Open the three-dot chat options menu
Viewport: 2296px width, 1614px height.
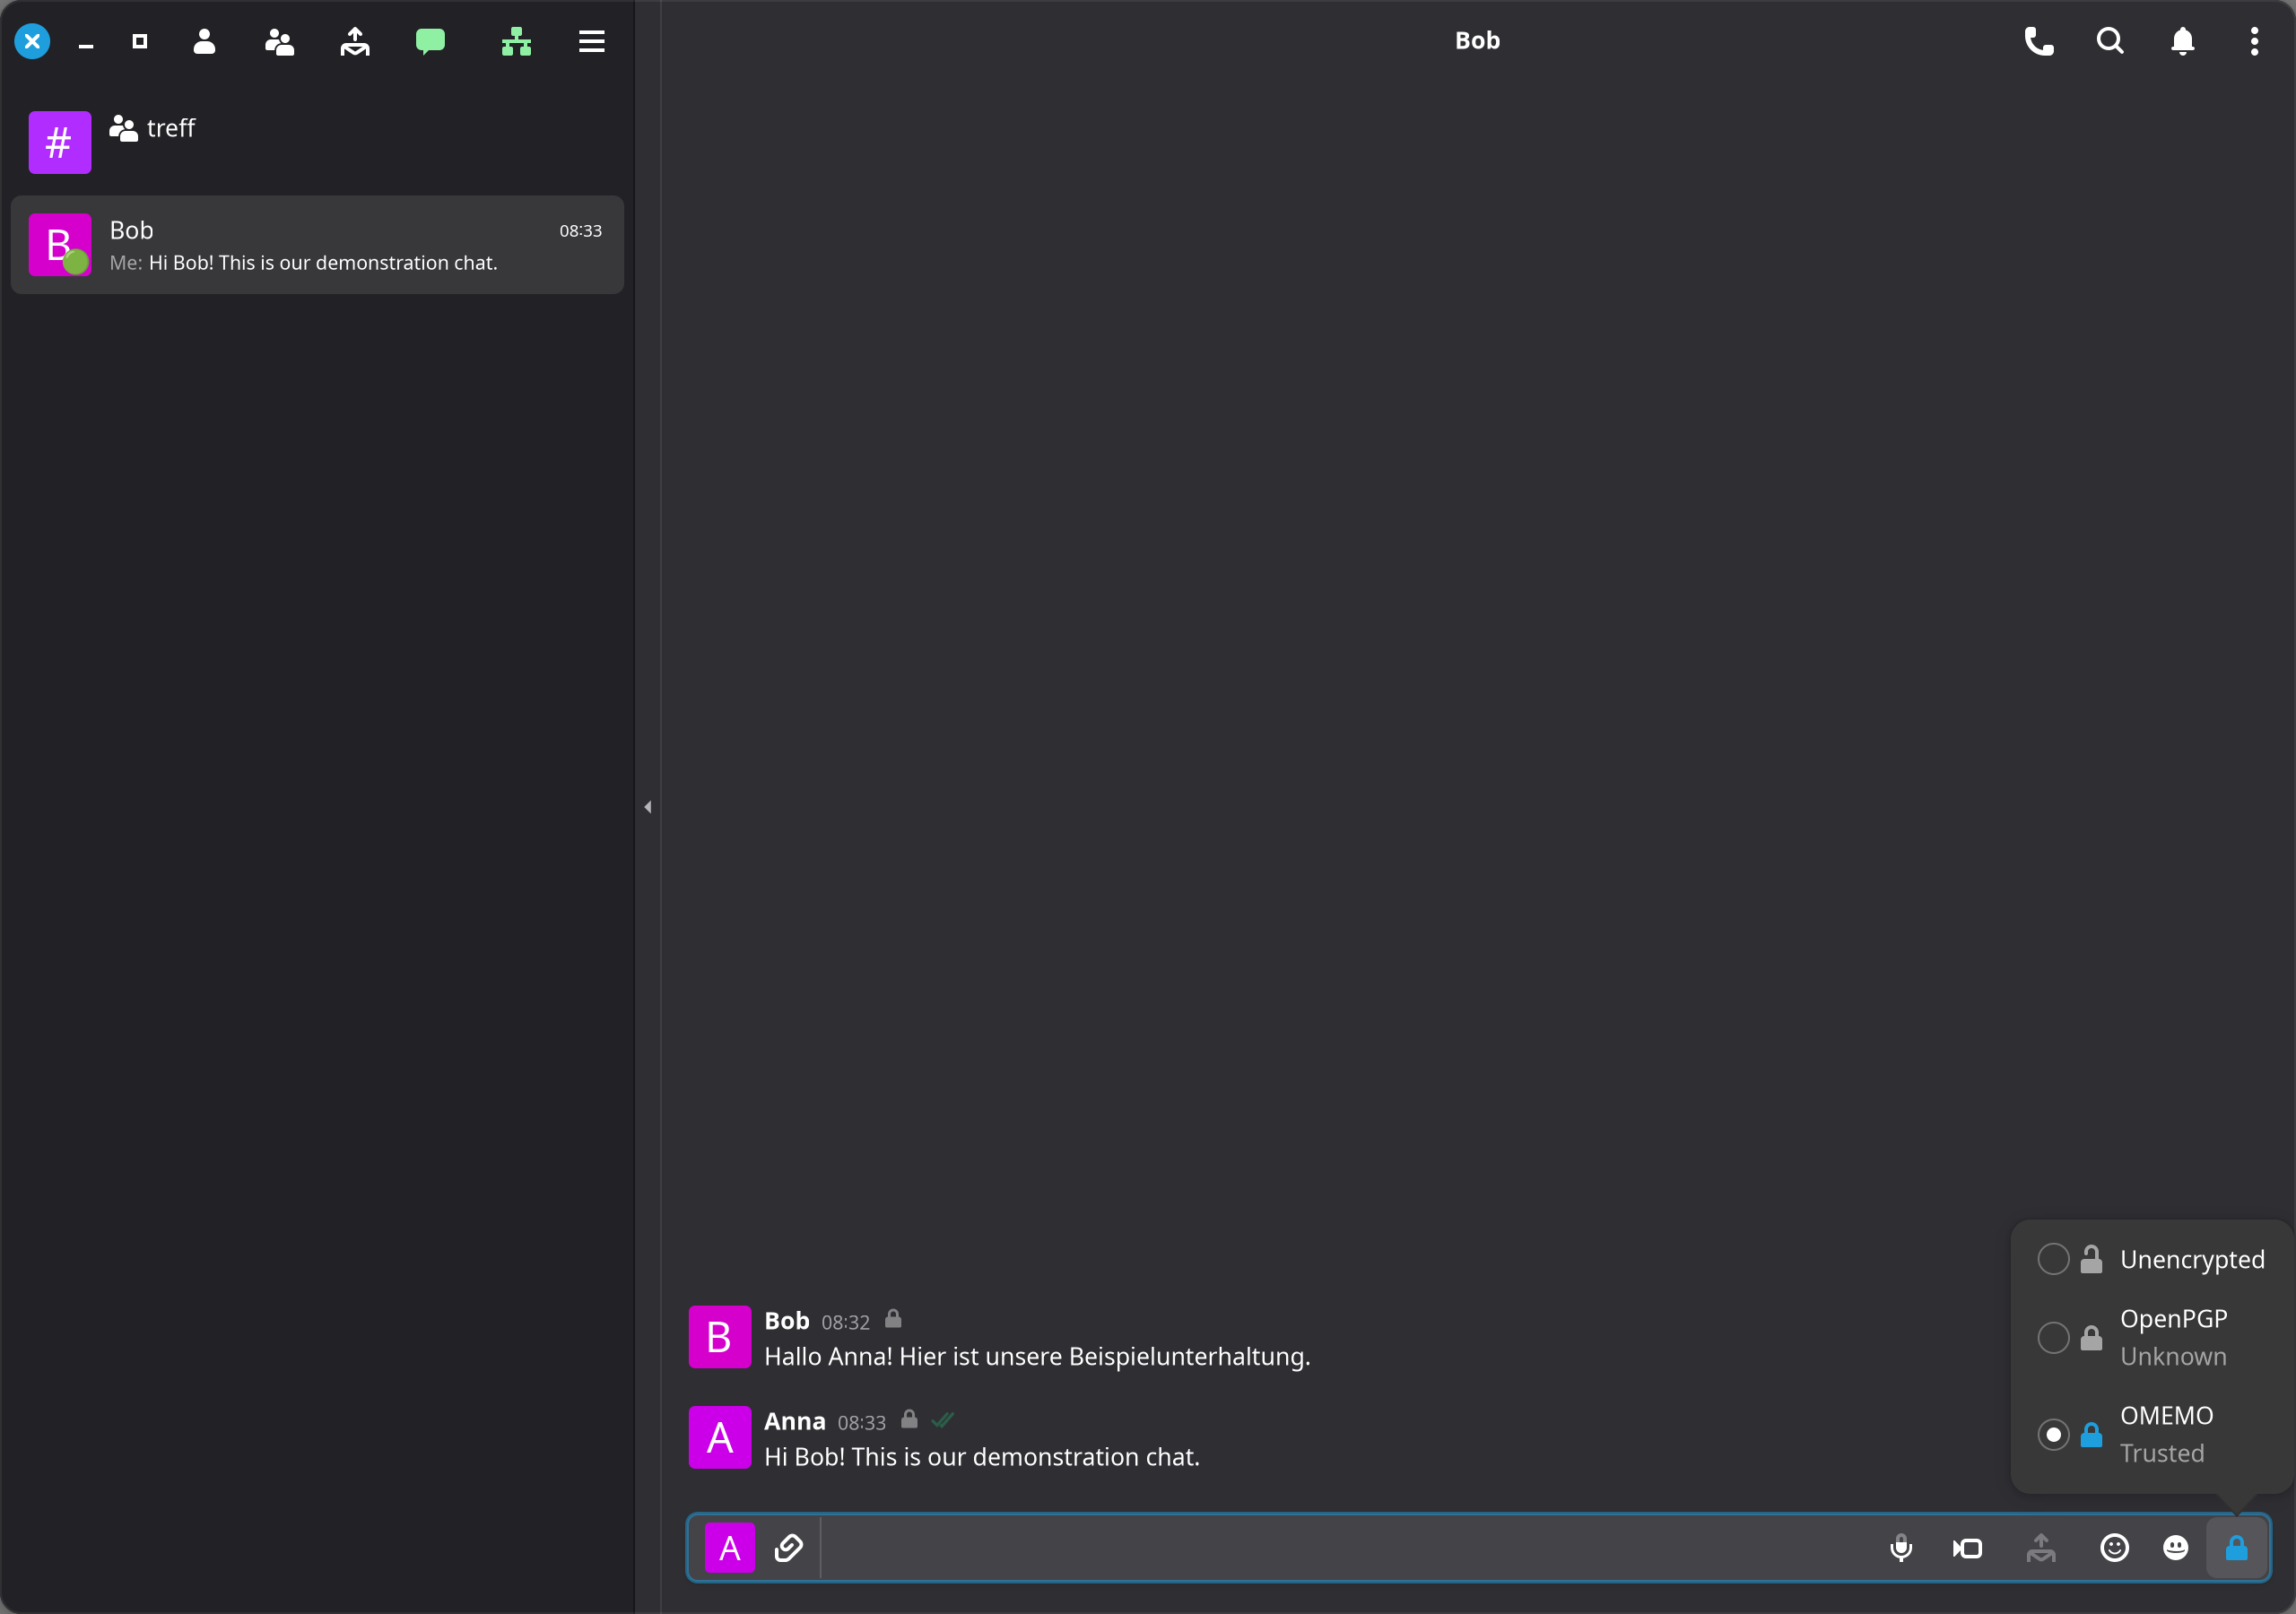[x=2254, y=41]
